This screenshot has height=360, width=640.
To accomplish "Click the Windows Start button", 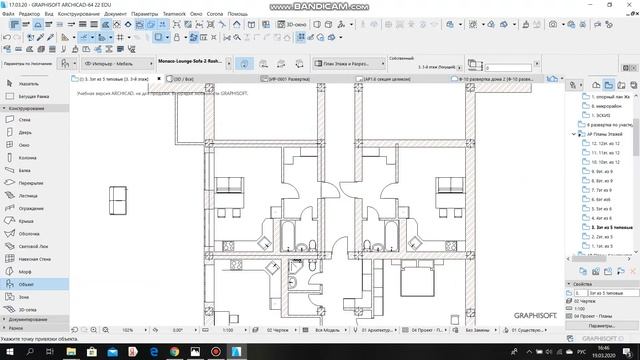I will (9, 351).
